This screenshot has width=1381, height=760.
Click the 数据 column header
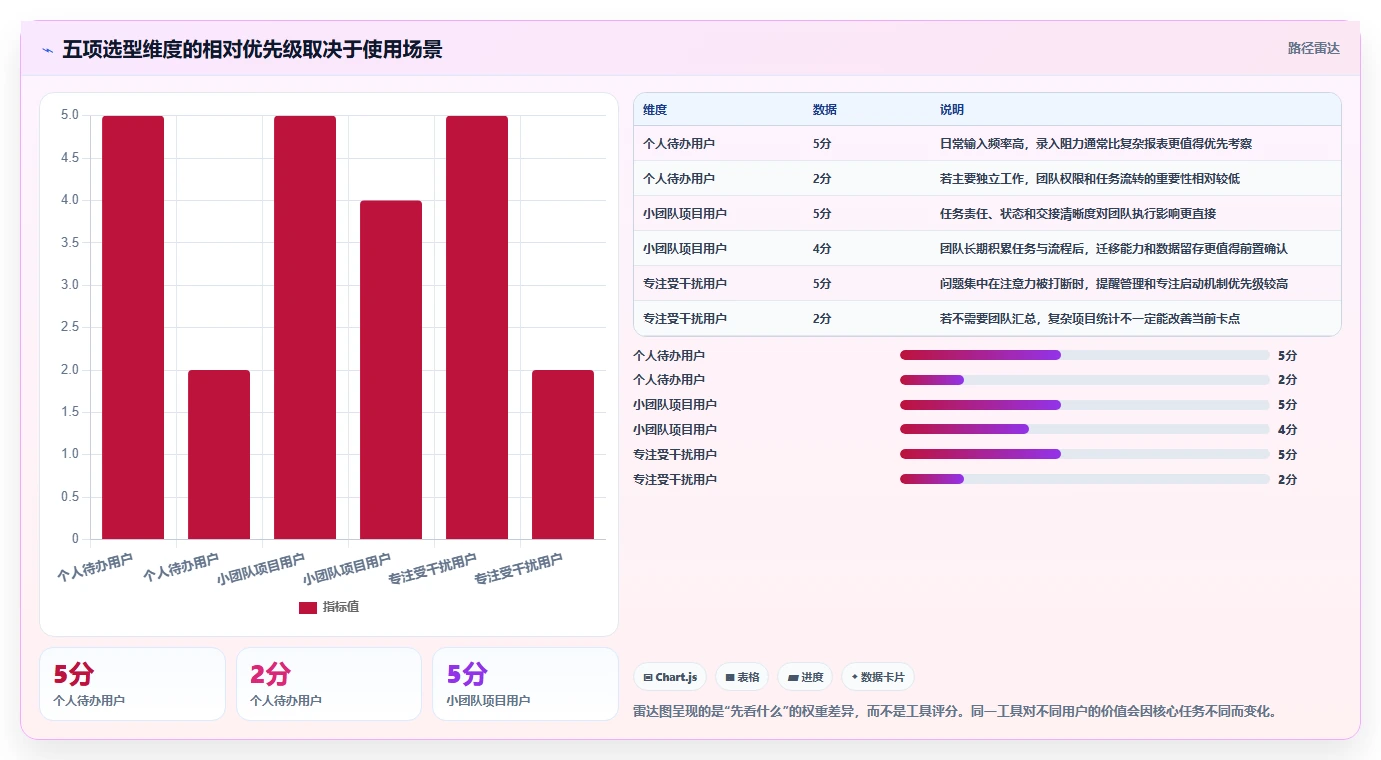(x=825, y=110)
